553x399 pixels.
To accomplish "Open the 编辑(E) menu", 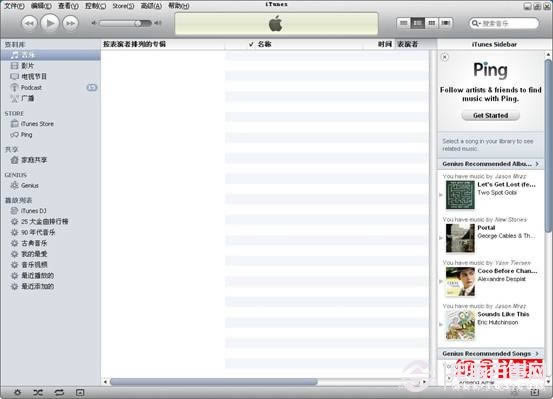I will [x=41, y=6].
